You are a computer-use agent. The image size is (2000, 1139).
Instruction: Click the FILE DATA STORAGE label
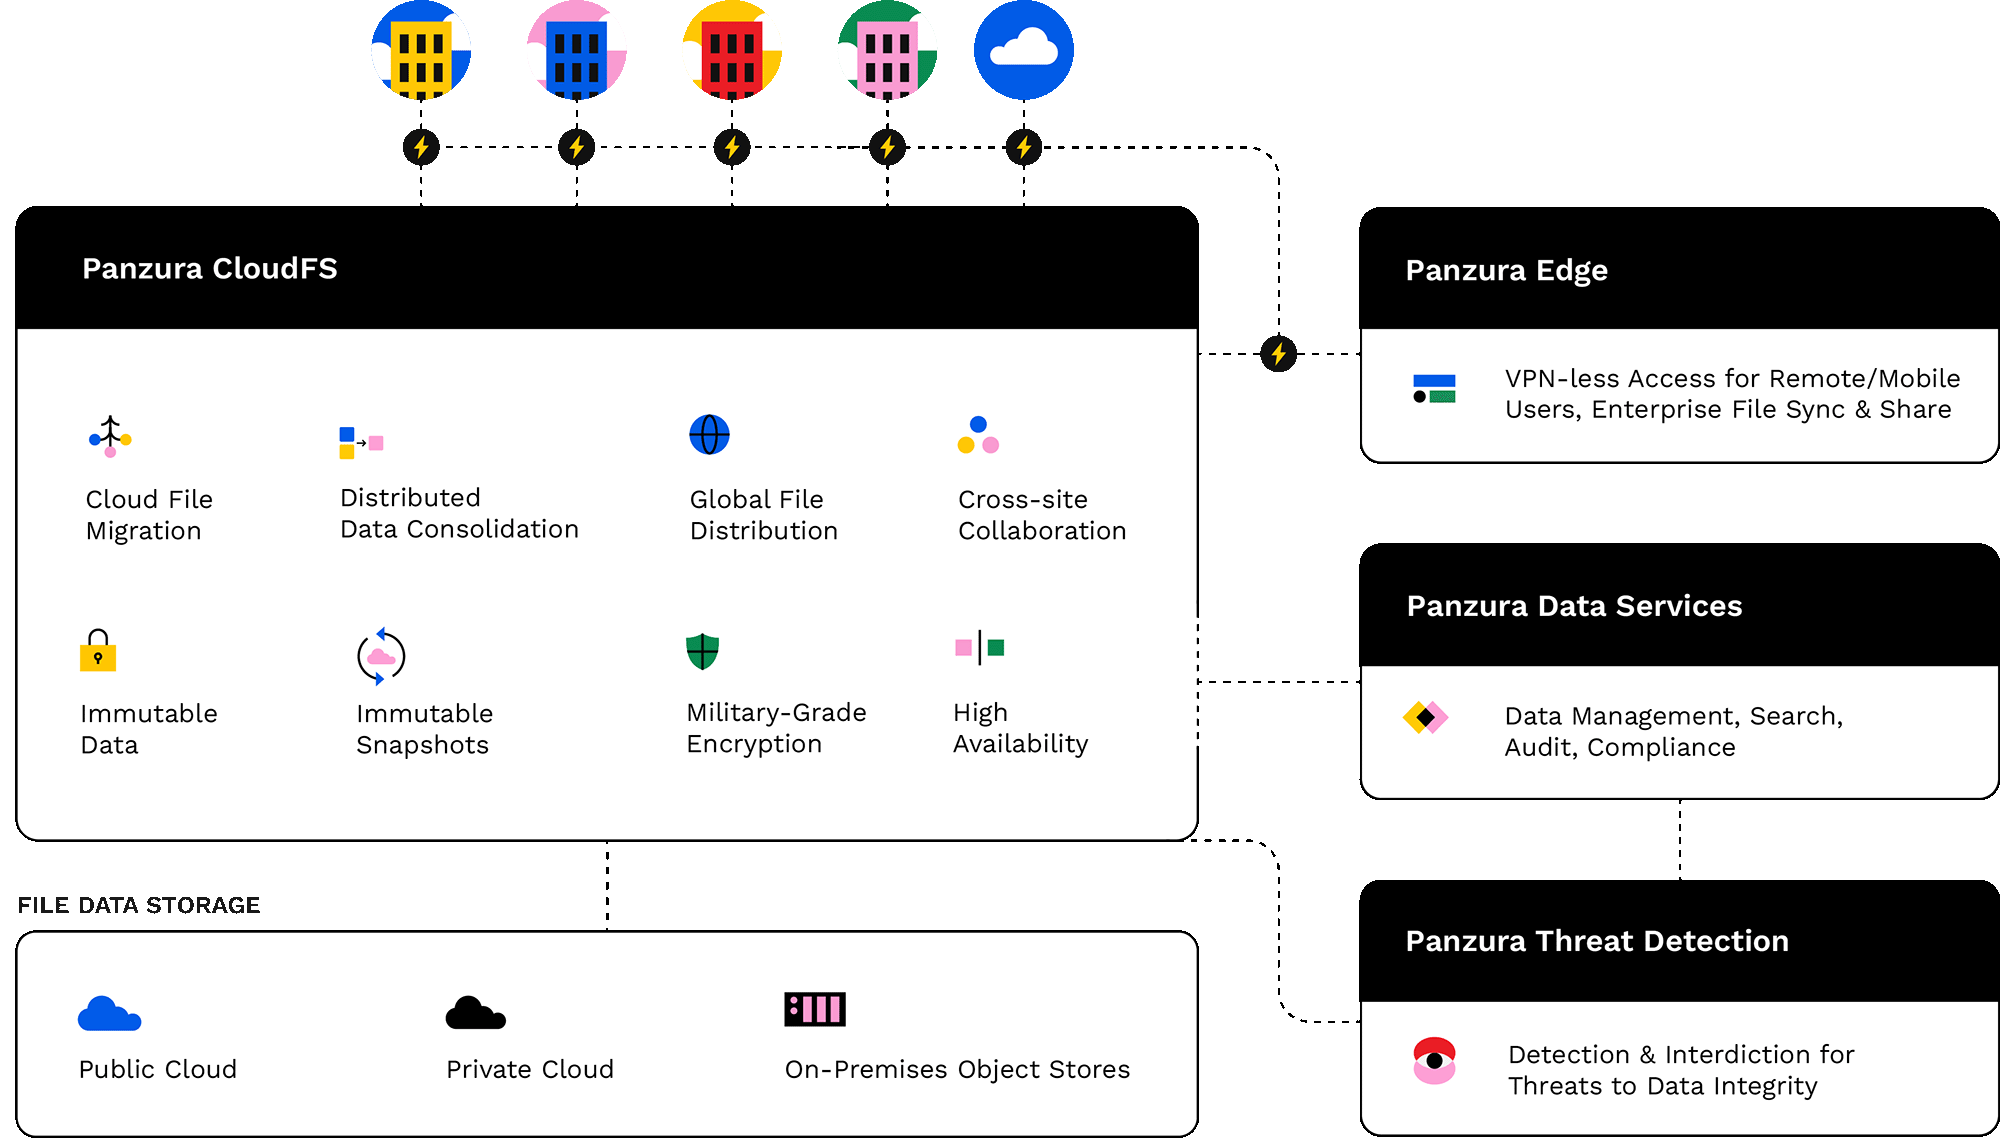click(x=139, y=905)
